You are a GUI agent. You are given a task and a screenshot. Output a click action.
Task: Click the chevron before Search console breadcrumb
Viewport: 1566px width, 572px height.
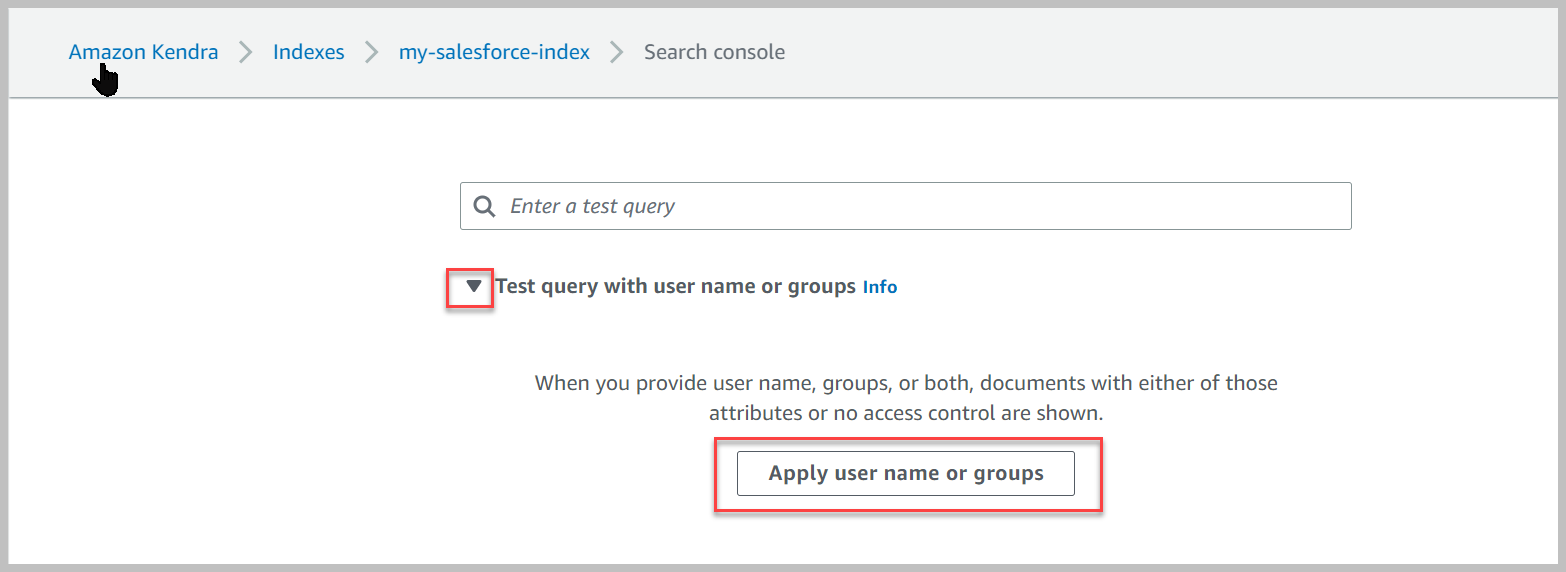pos(617,52)
